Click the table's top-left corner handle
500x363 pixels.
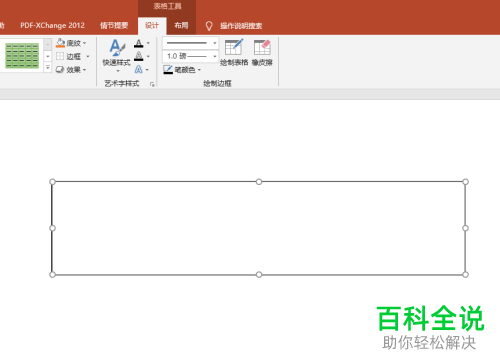52,182
